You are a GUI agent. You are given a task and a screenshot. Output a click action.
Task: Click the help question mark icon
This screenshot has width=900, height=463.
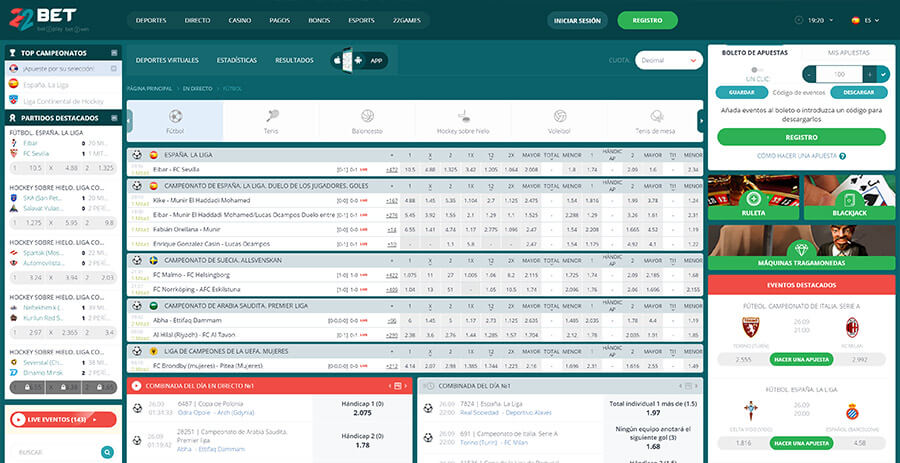[842, 156]
